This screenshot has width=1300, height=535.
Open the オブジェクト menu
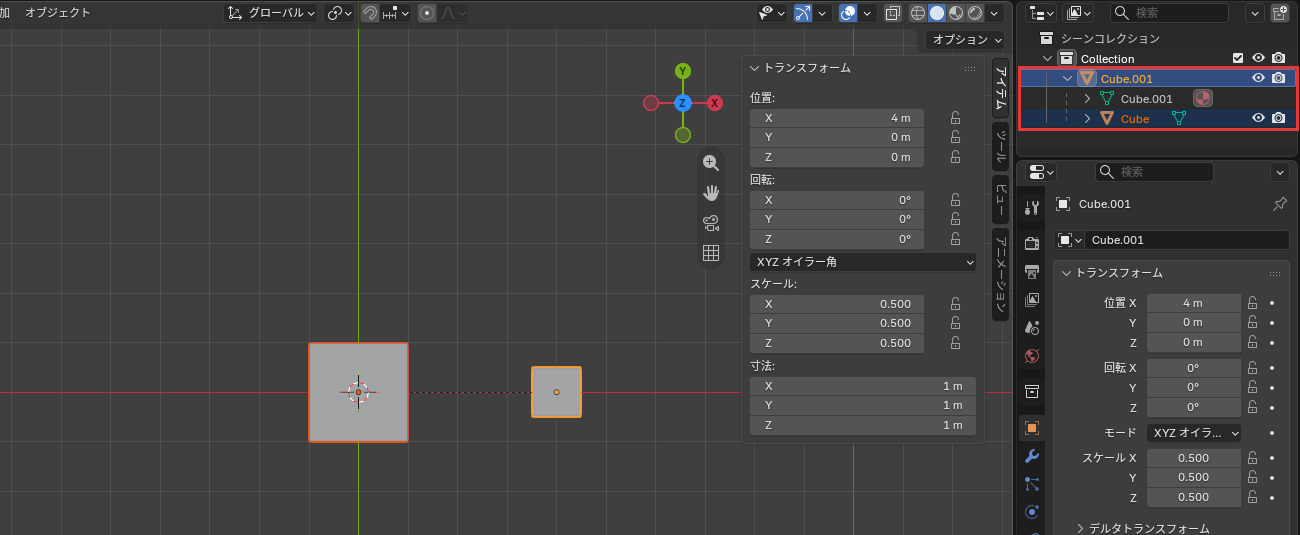tap(58, 13)
